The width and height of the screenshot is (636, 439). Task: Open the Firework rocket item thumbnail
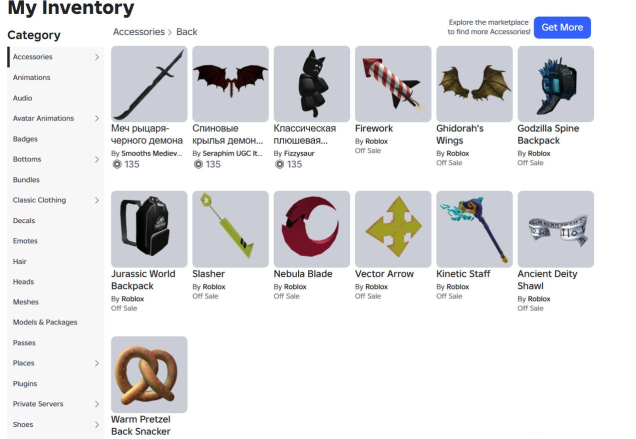point(393,84)
